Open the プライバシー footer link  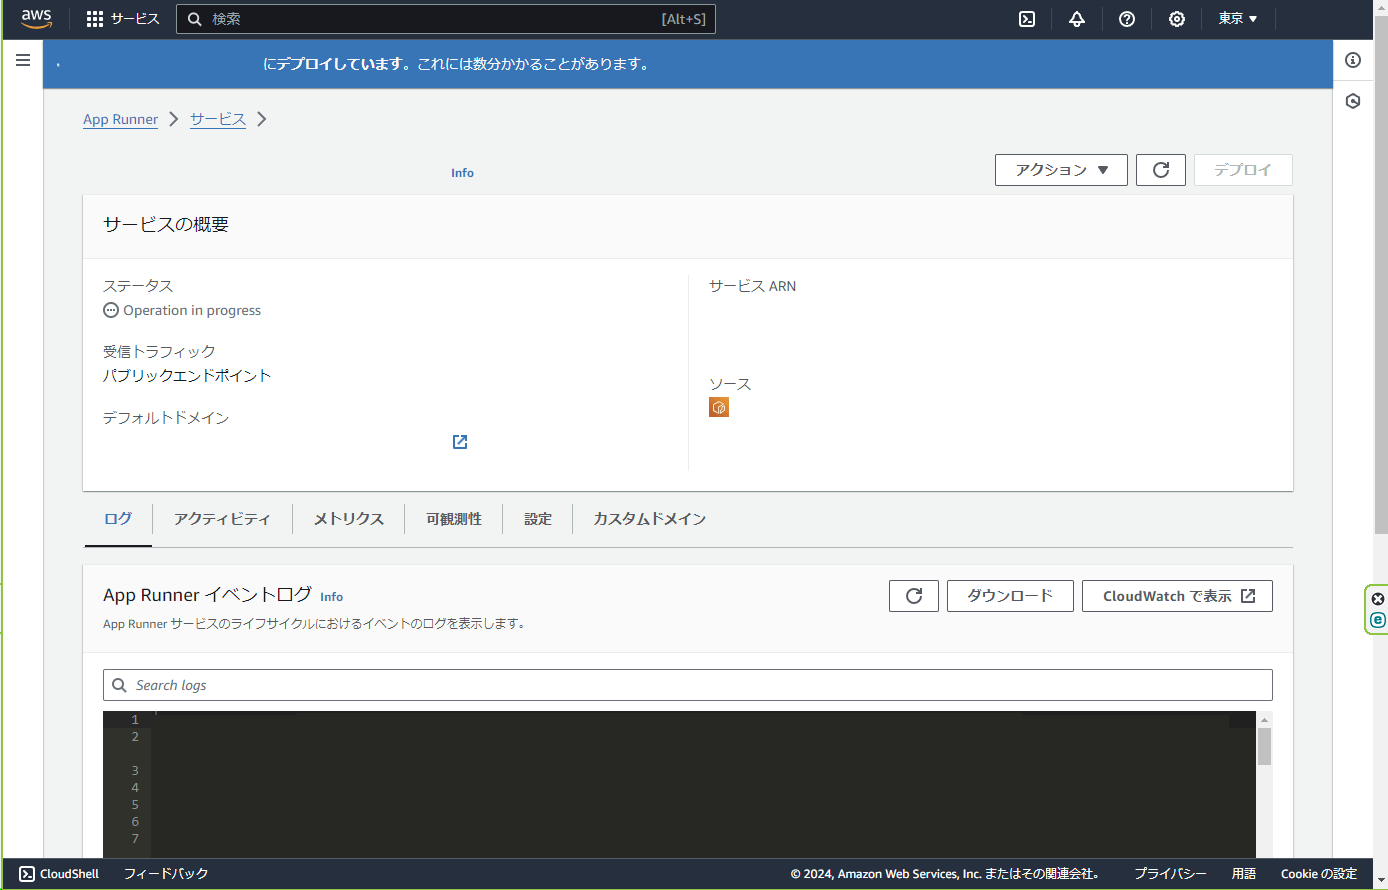pos(1170,874)
